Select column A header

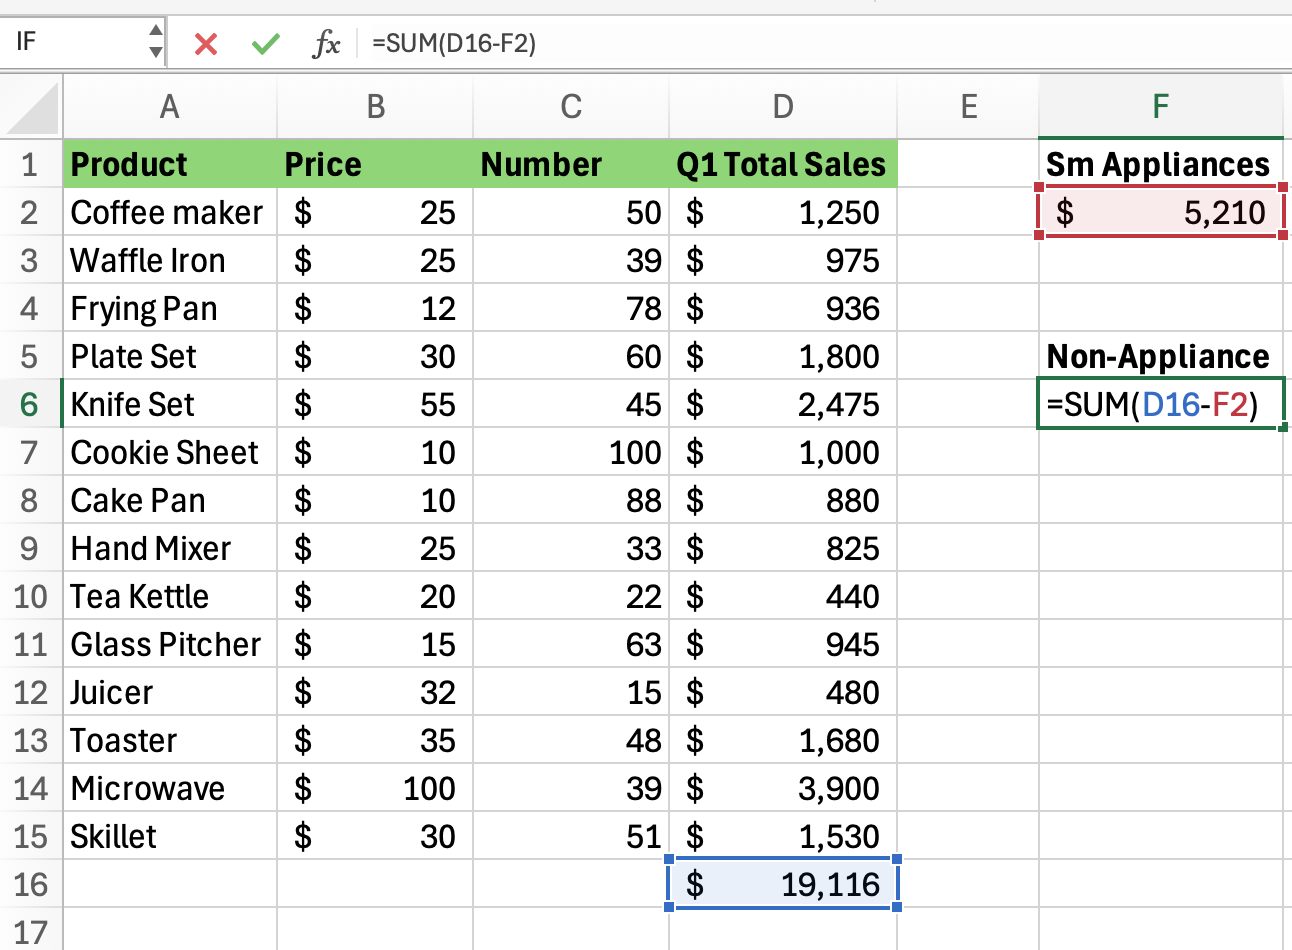[170, 107]
